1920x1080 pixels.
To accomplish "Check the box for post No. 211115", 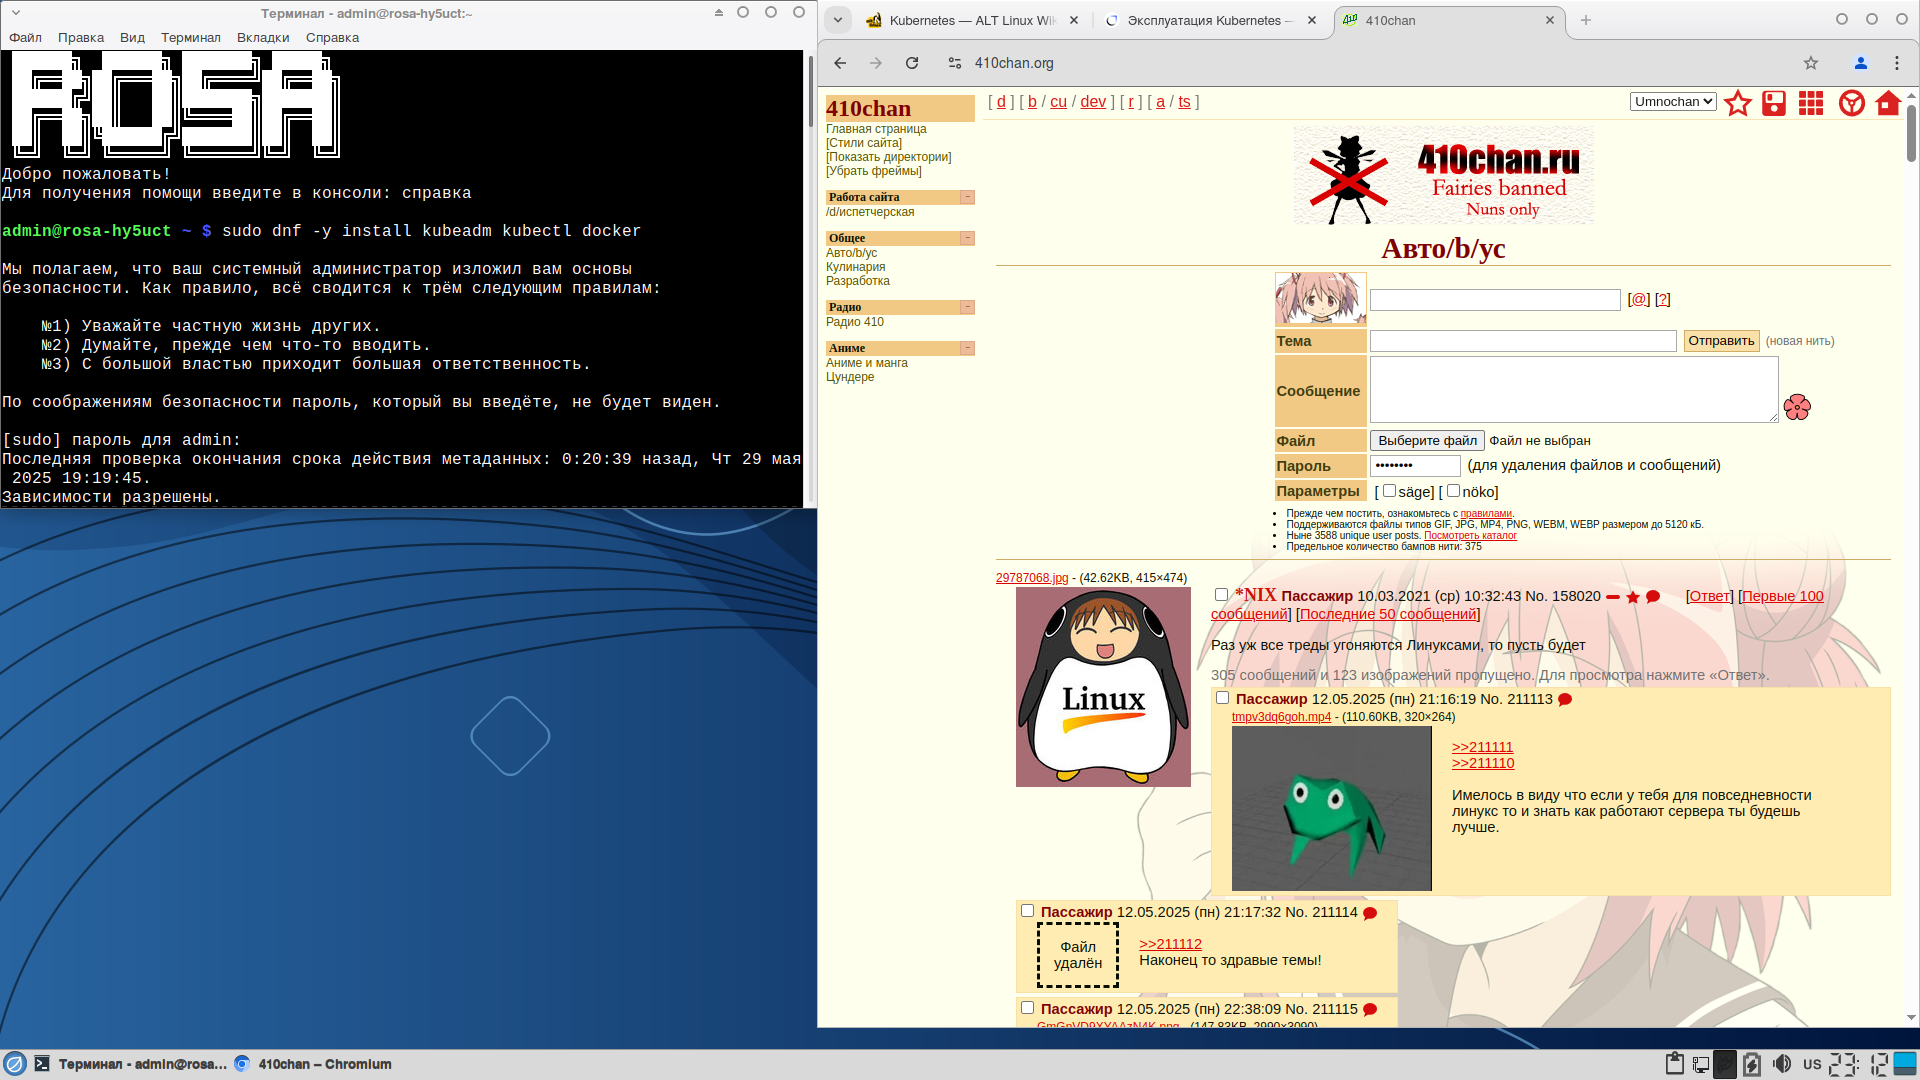I will [1027, 1008].
